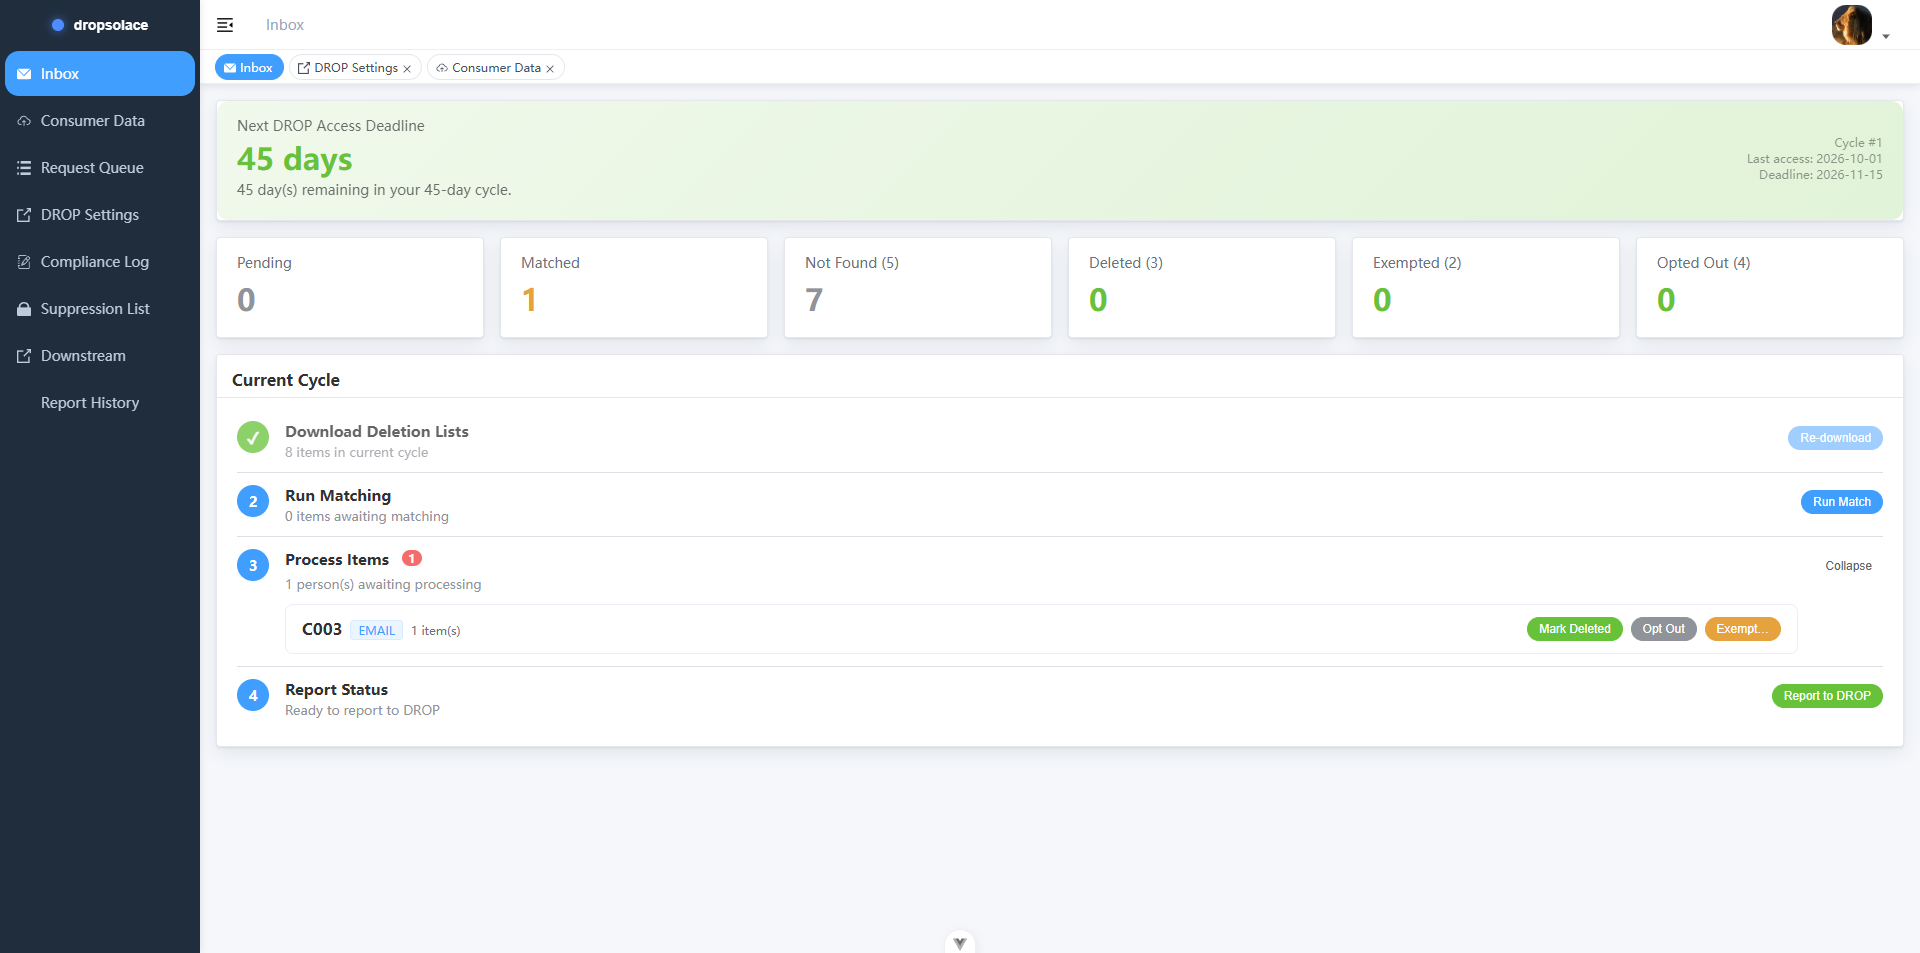Open the Opted Out (4) card
Viewport: 1920px width, 953px height.
[x=1770, y=287]
